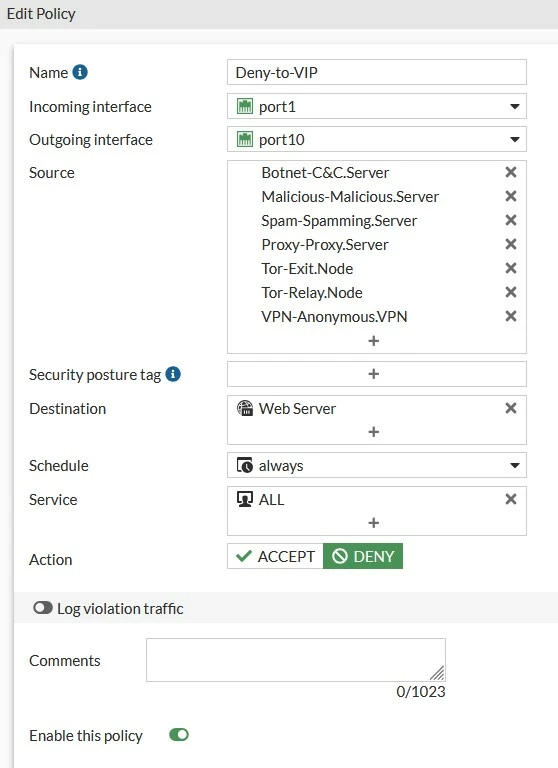Viewport: 558px width, 768px height.
Task: Set Action to ACCEPT
Action: (x=275, y=556)
